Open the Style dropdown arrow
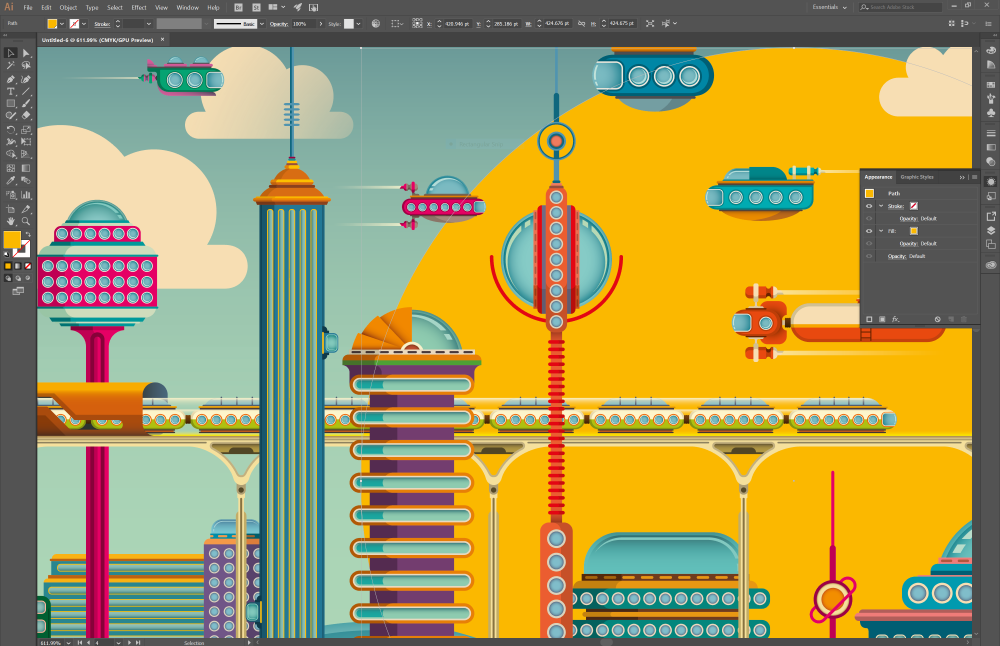 click(x=358, y=24)
